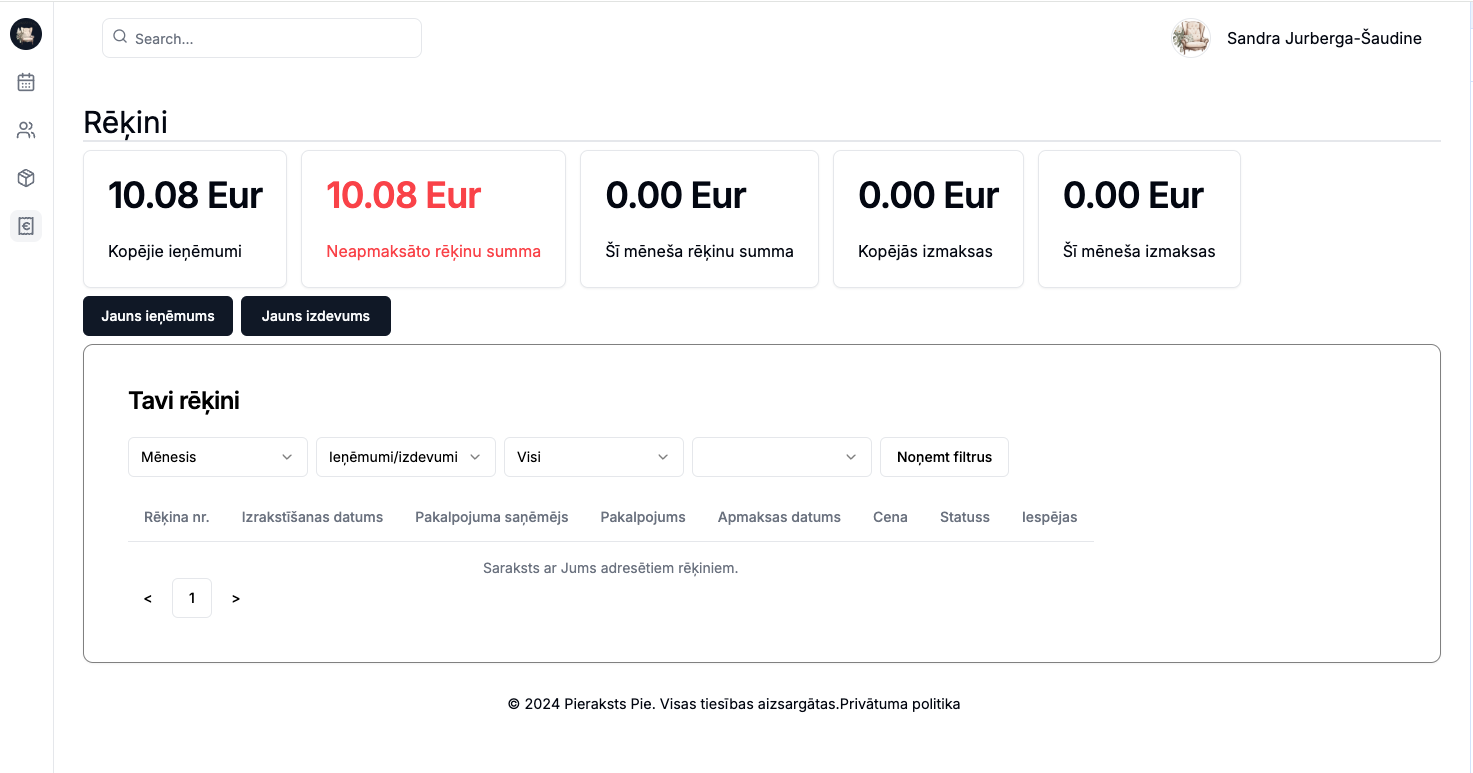The width and height of the screenshot is (1473, 773).
Task: Click into the Search input field
Action: click(x=270, y=38)
